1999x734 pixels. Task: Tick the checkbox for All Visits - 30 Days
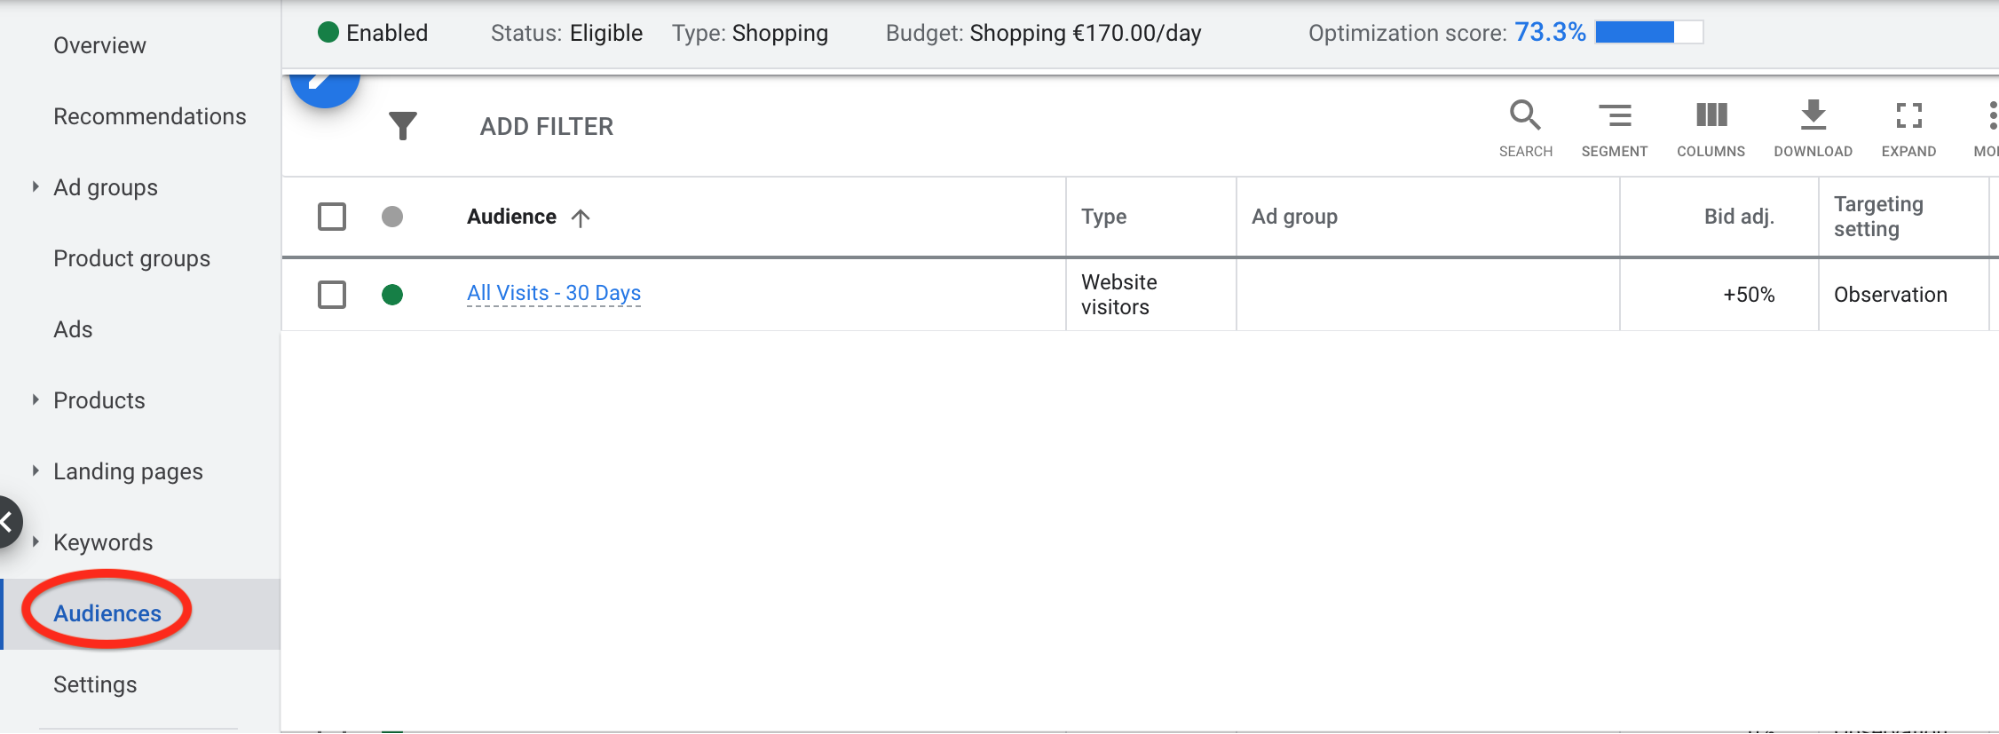click(332, 294)
